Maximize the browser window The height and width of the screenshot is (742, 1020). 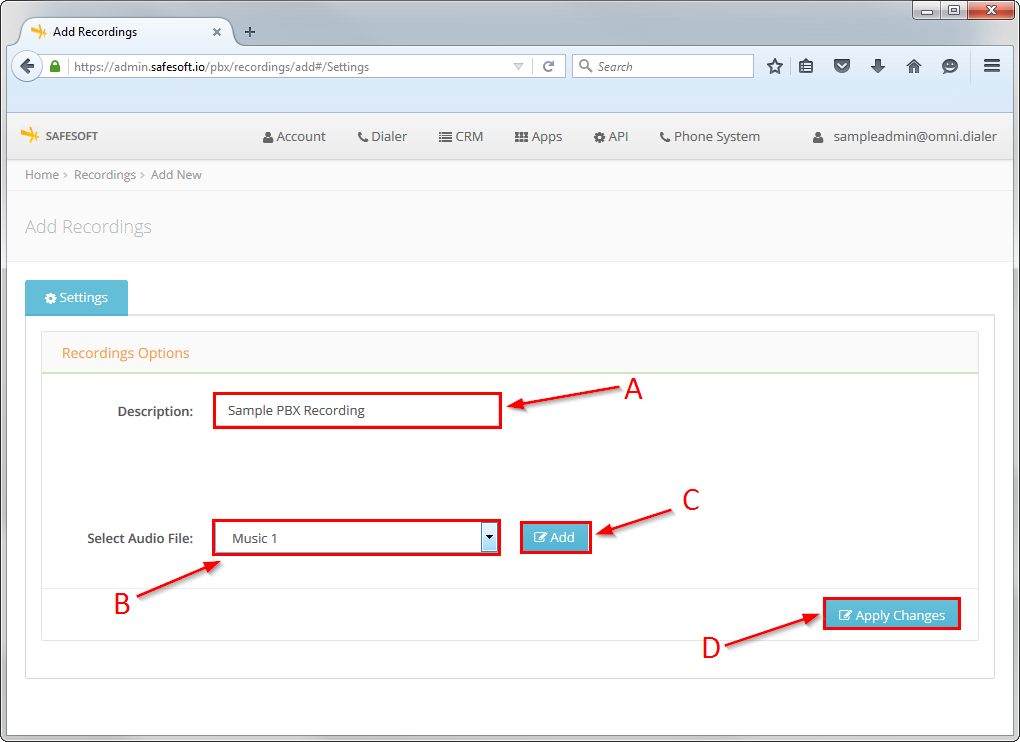tap(954, 10)
